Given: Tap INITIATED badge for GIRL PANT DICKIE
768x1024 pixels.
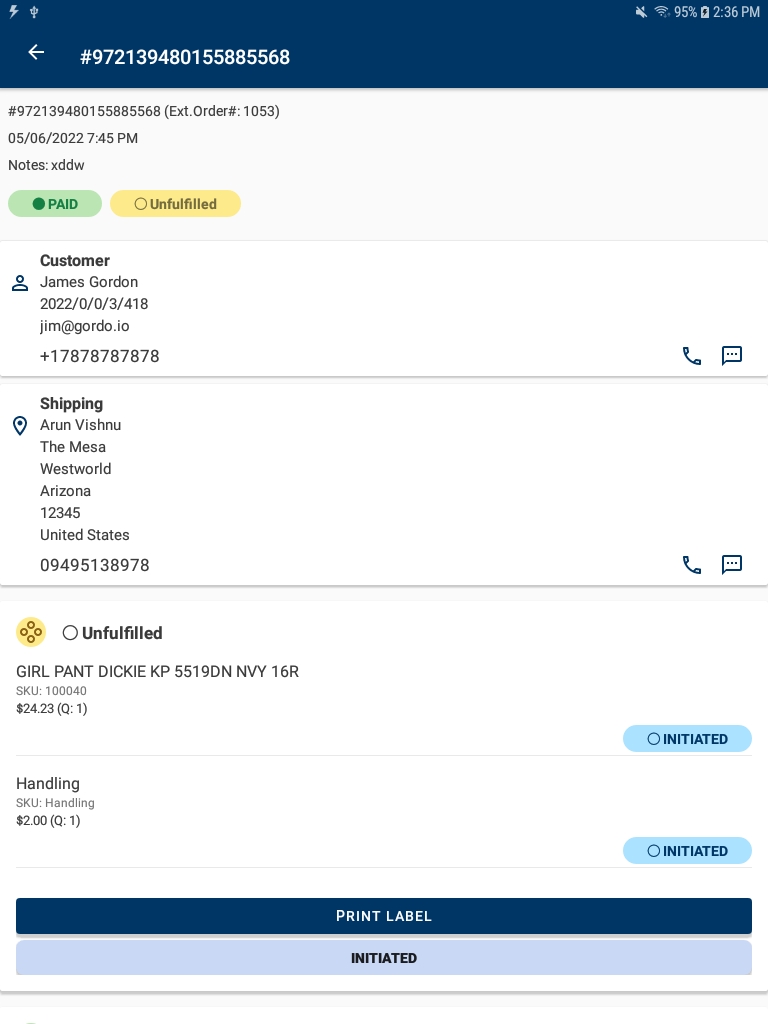Looking at the screenshot, I should click(687, 739).
